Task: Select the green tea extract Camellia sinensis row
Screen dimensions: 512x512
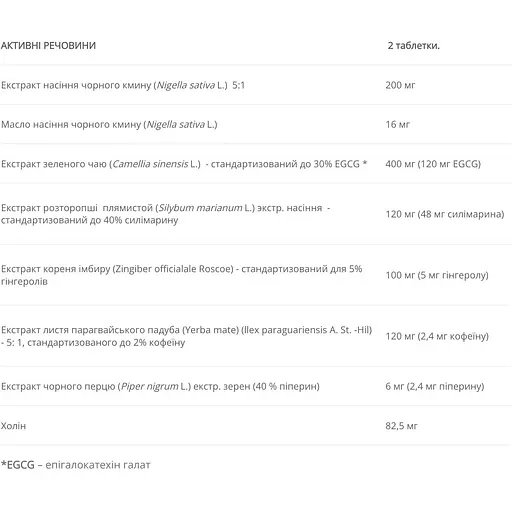Action: 256,164
